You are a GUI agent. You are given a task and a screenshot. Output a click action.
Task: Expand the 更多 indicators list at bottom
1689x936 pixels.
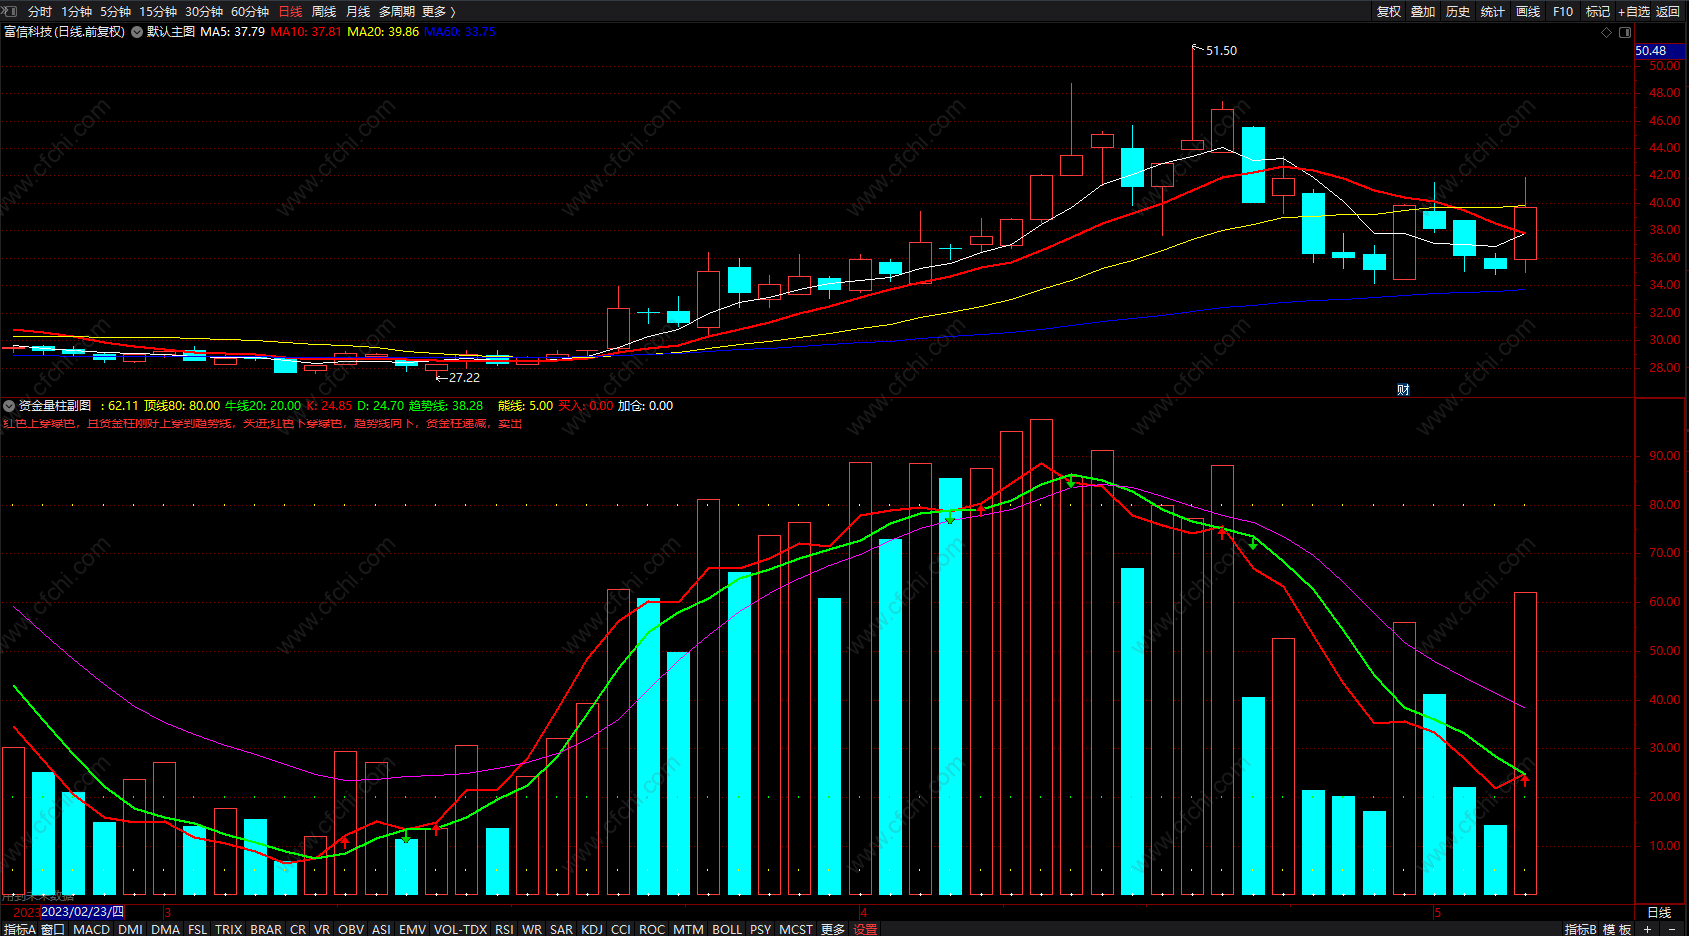833,929
